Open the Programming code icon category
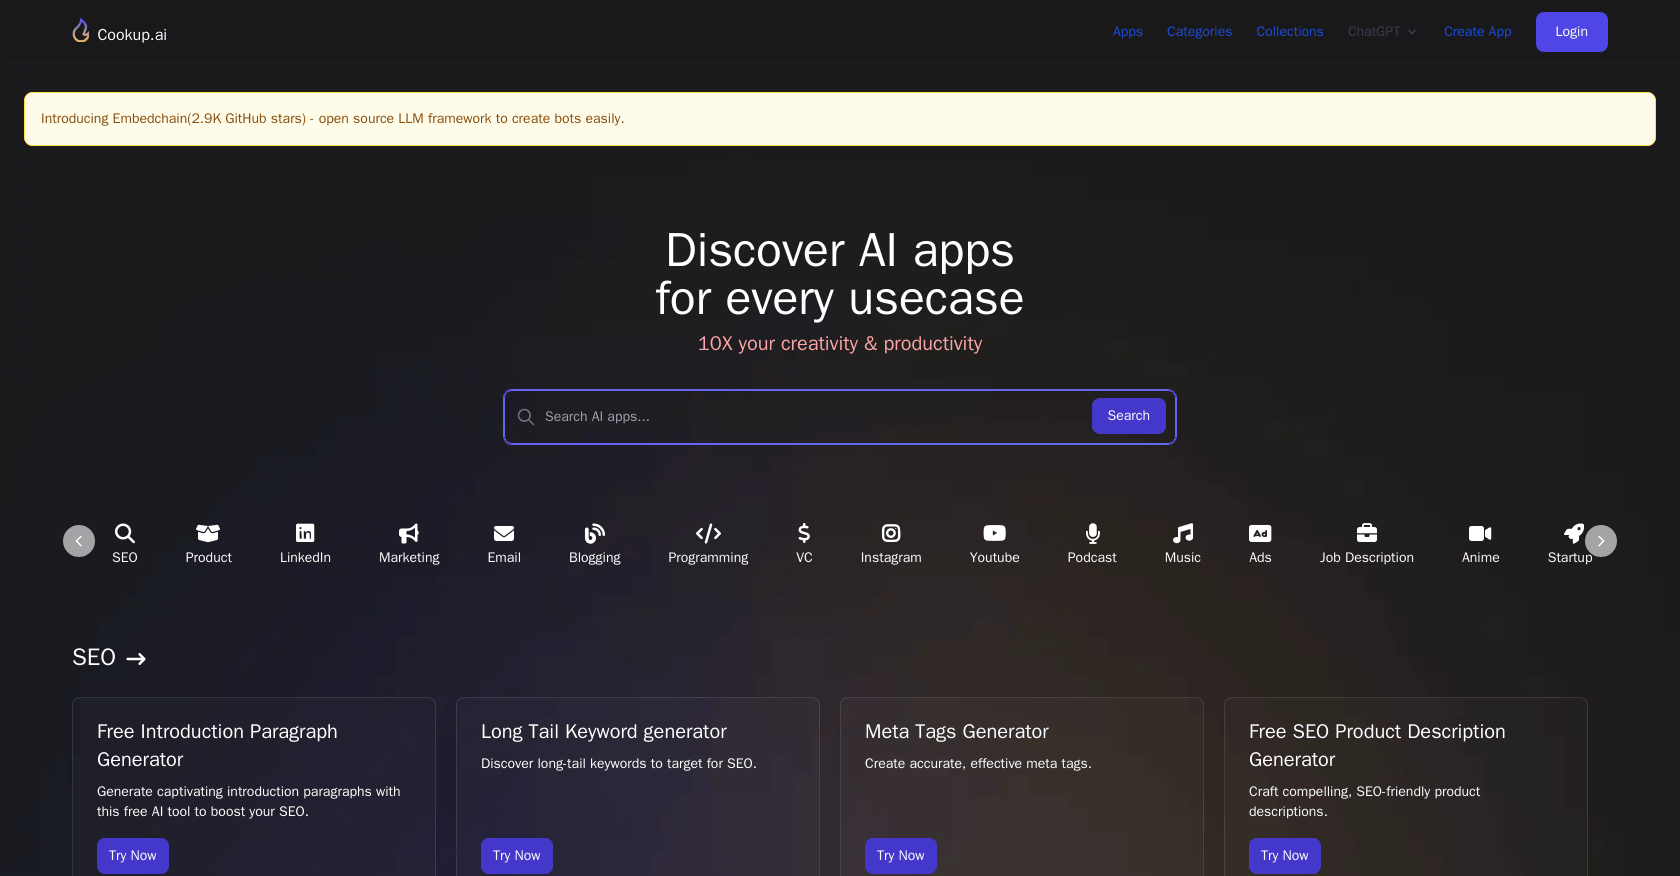 click(708, 534)
